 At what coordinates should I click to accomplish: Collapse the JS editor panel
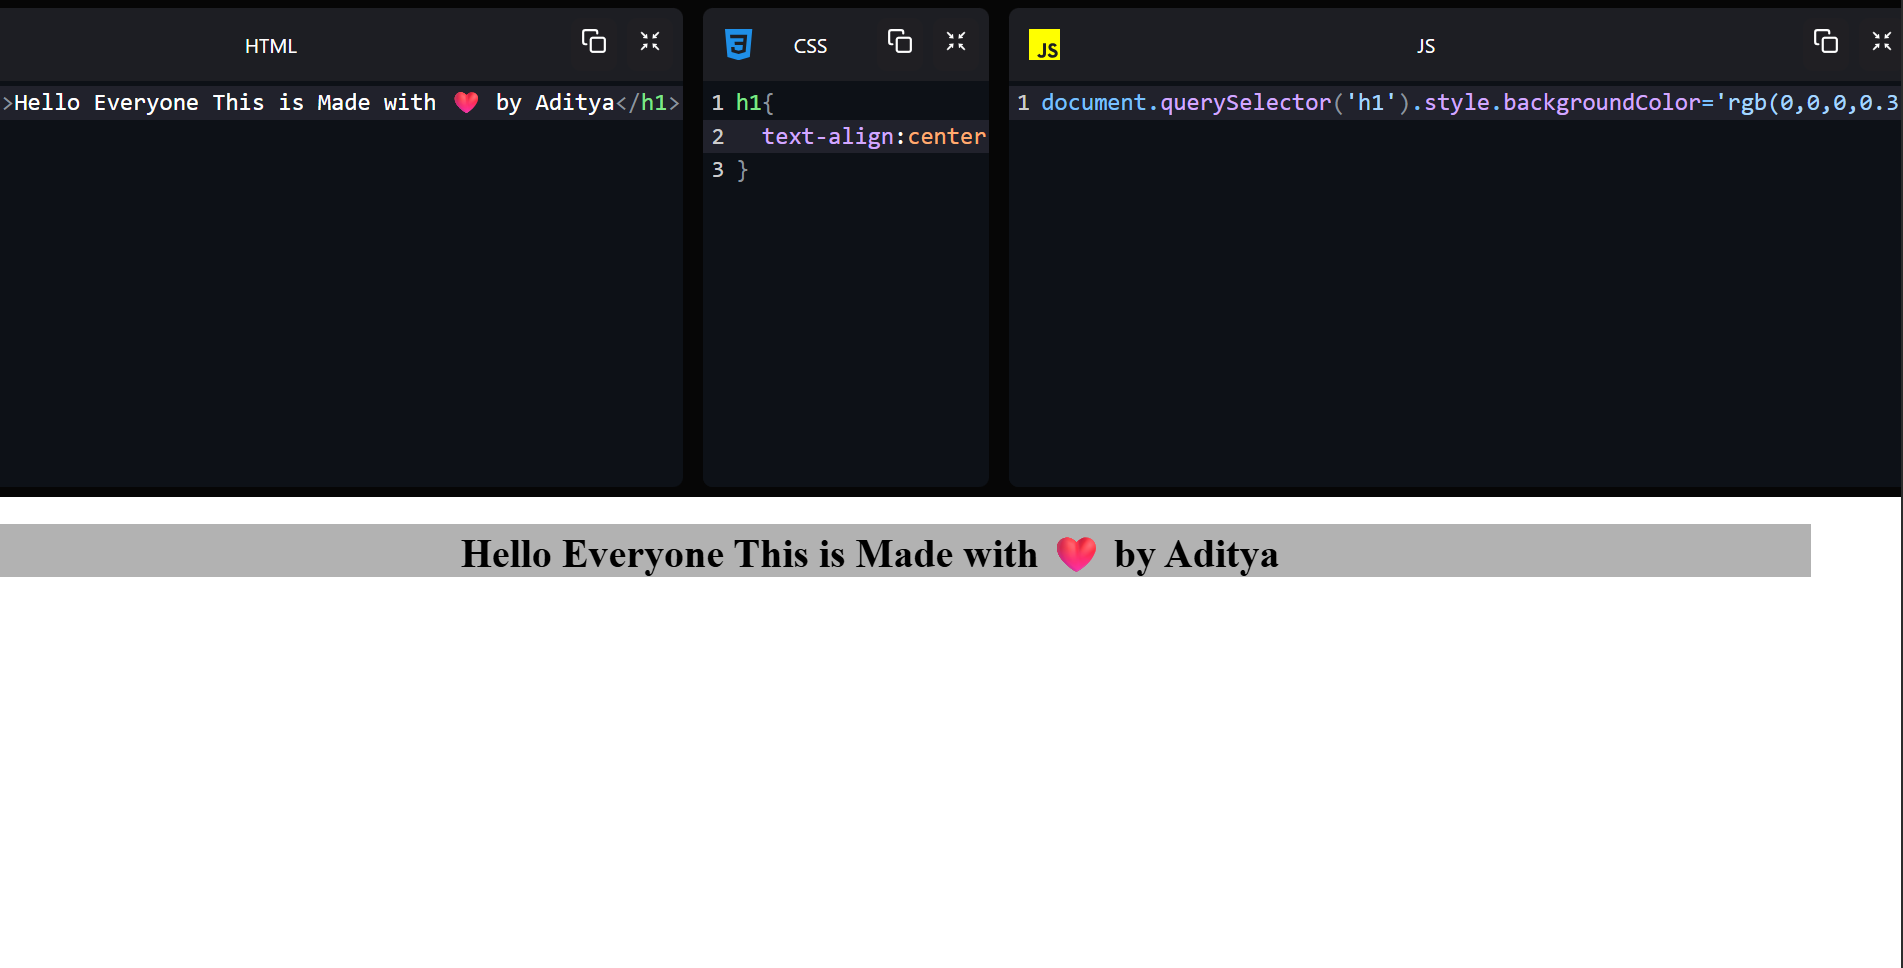1882,41
